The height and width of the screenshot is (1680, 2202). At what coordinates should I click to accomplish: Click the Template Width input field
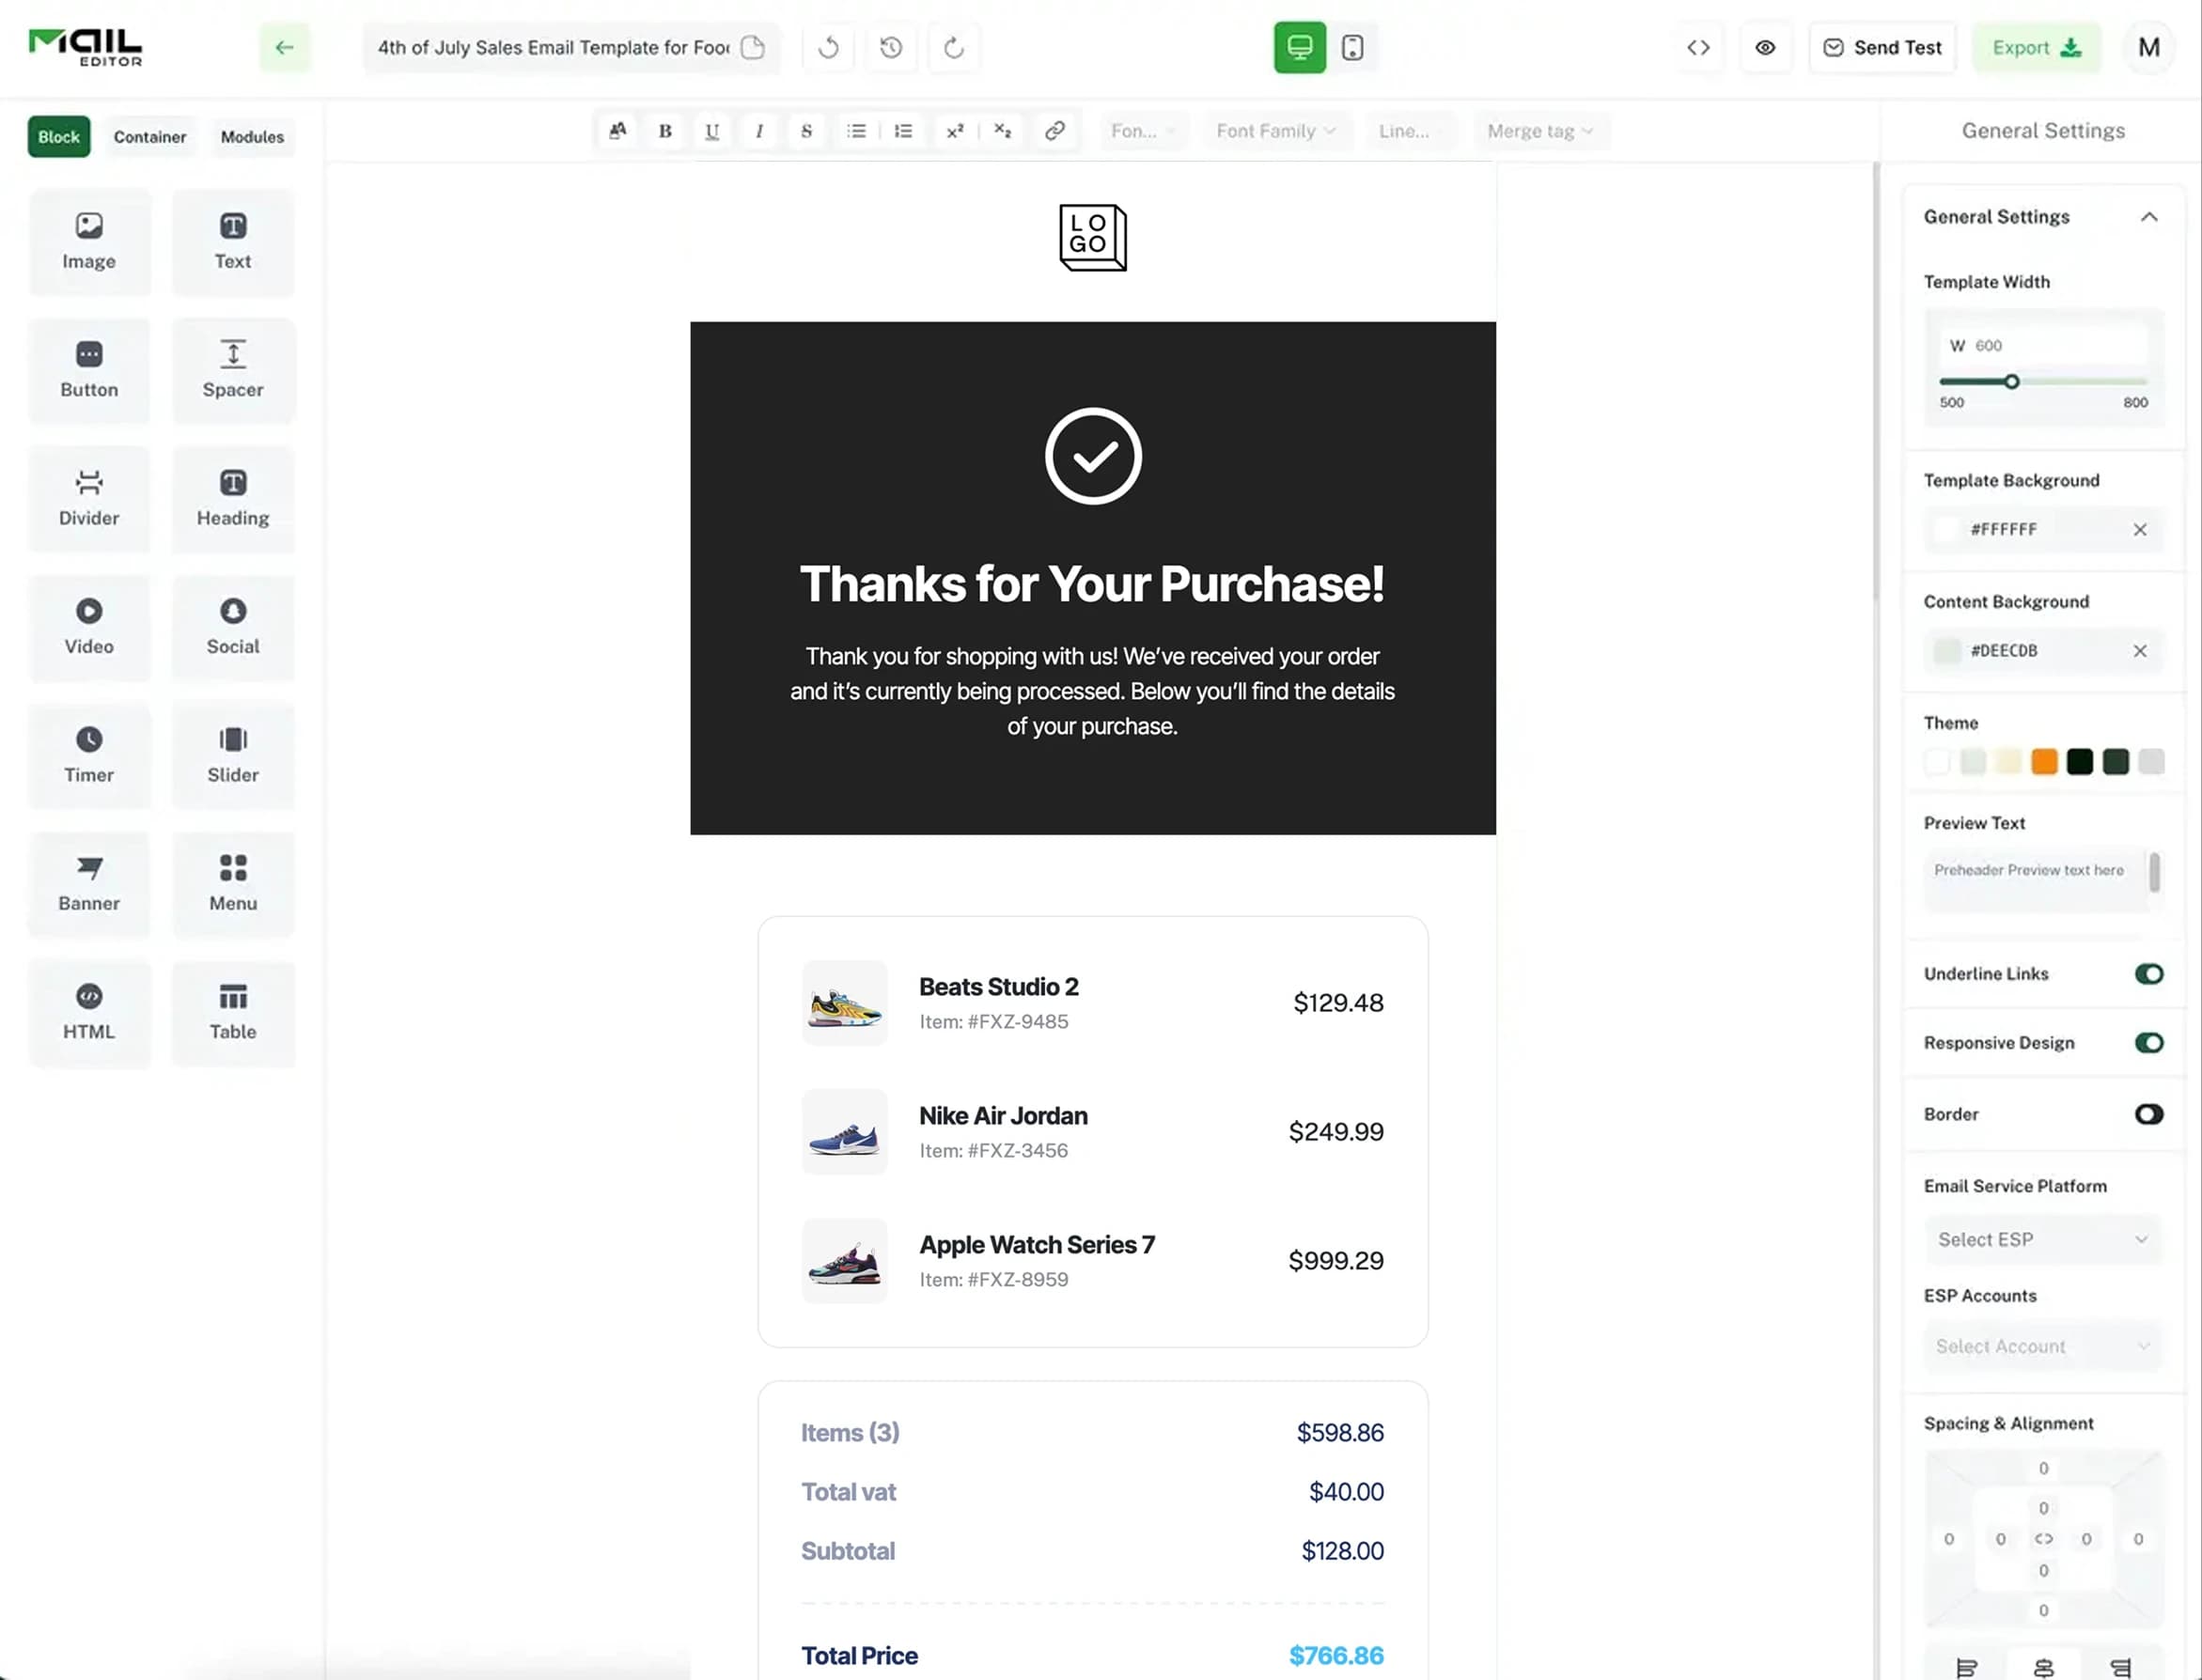point(2042,346)
